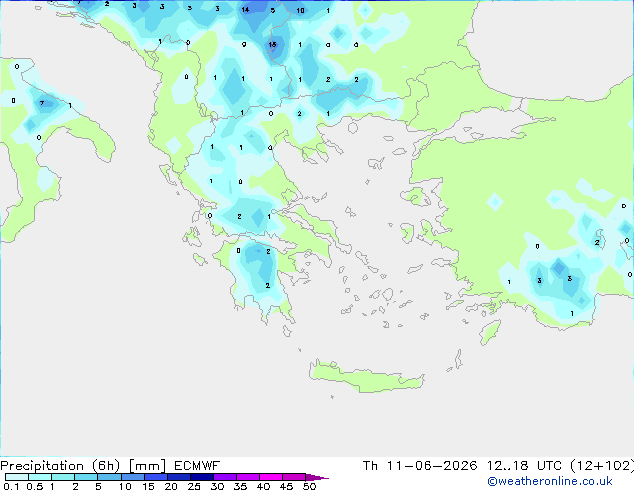Viewport: 634px width, 490px height.
Task: Click the 25–30 mm dark navy legend box
Action: [201, 477]
